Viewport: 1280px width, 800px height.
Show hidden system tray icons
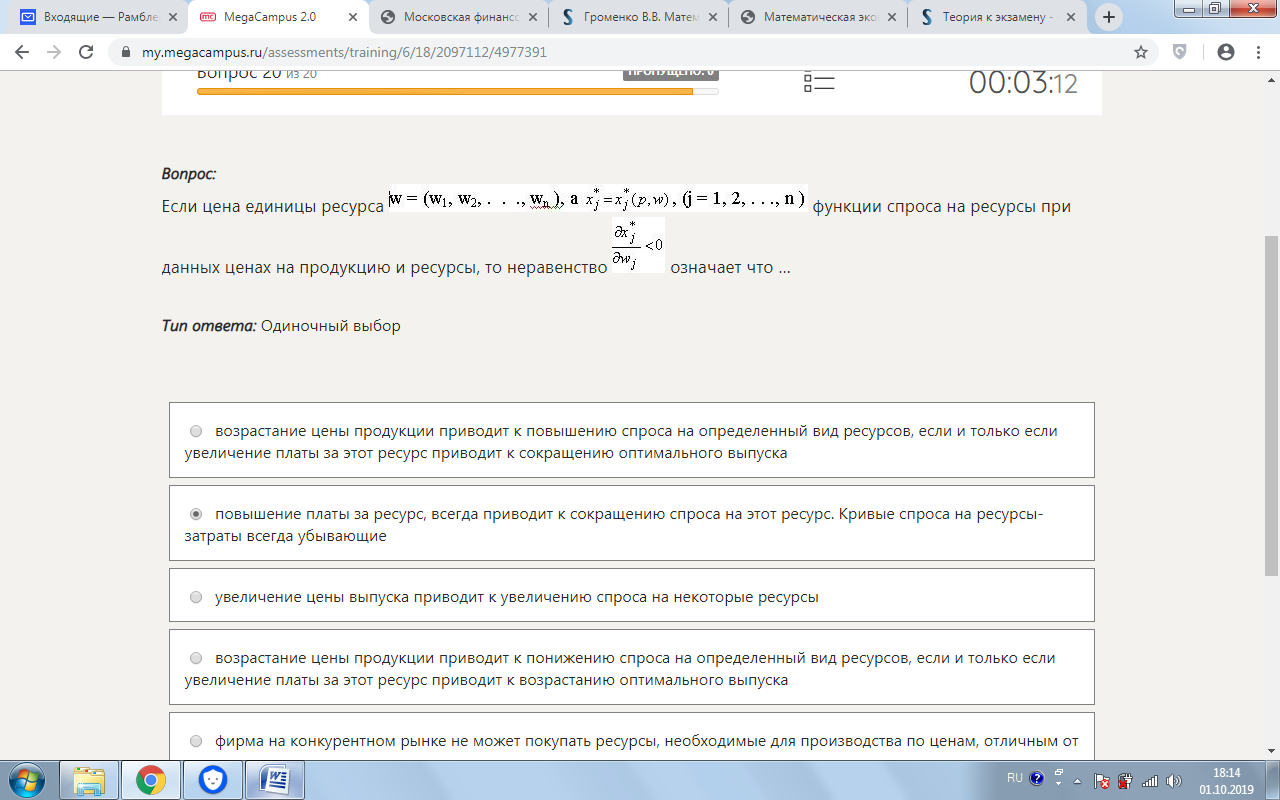1077,780
